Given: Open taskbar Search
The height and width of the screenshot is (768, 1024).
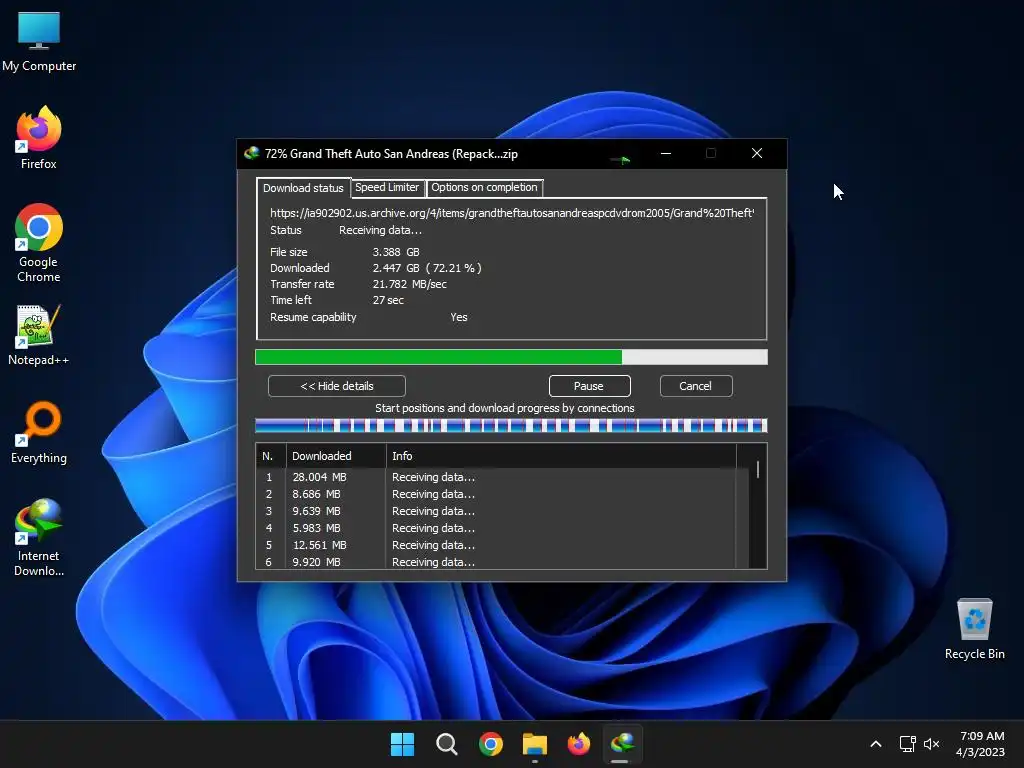Looking at the screenshot, I should (x=447, y=744).
